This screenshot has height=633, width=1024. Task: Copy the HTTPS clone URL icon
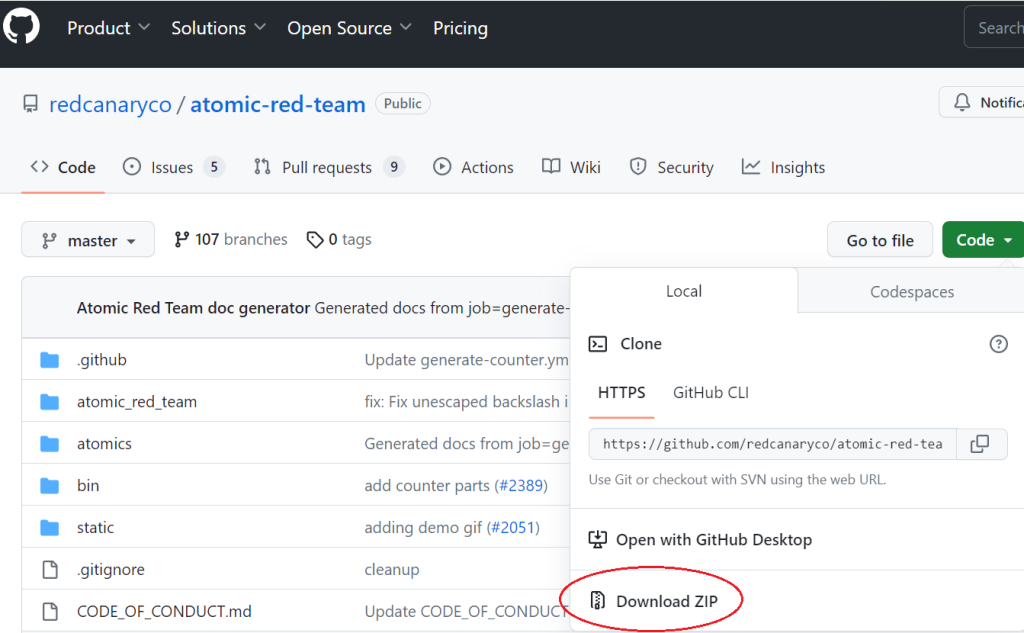980,444
